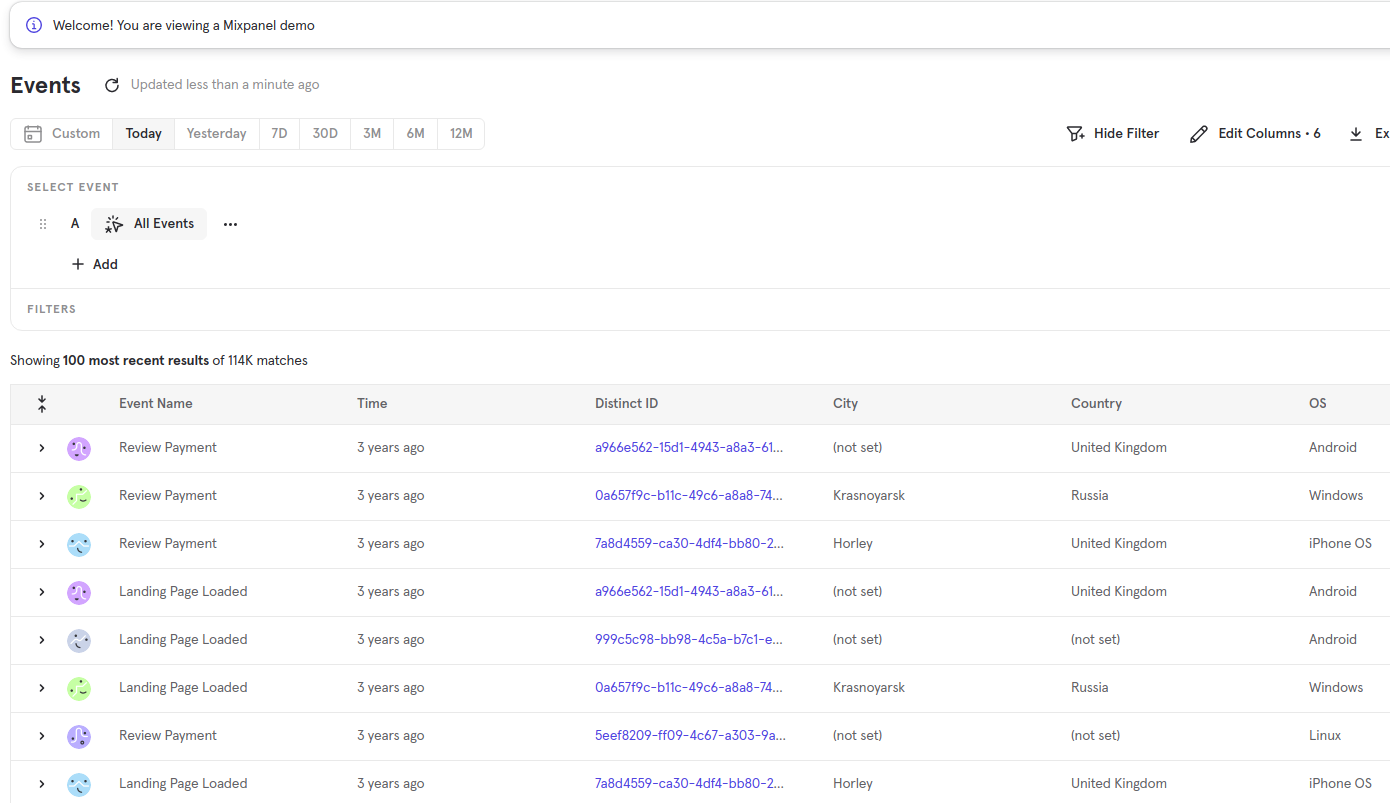
Task: Click the pencil icon for Edit Columns
Action: coord(1199,134)
